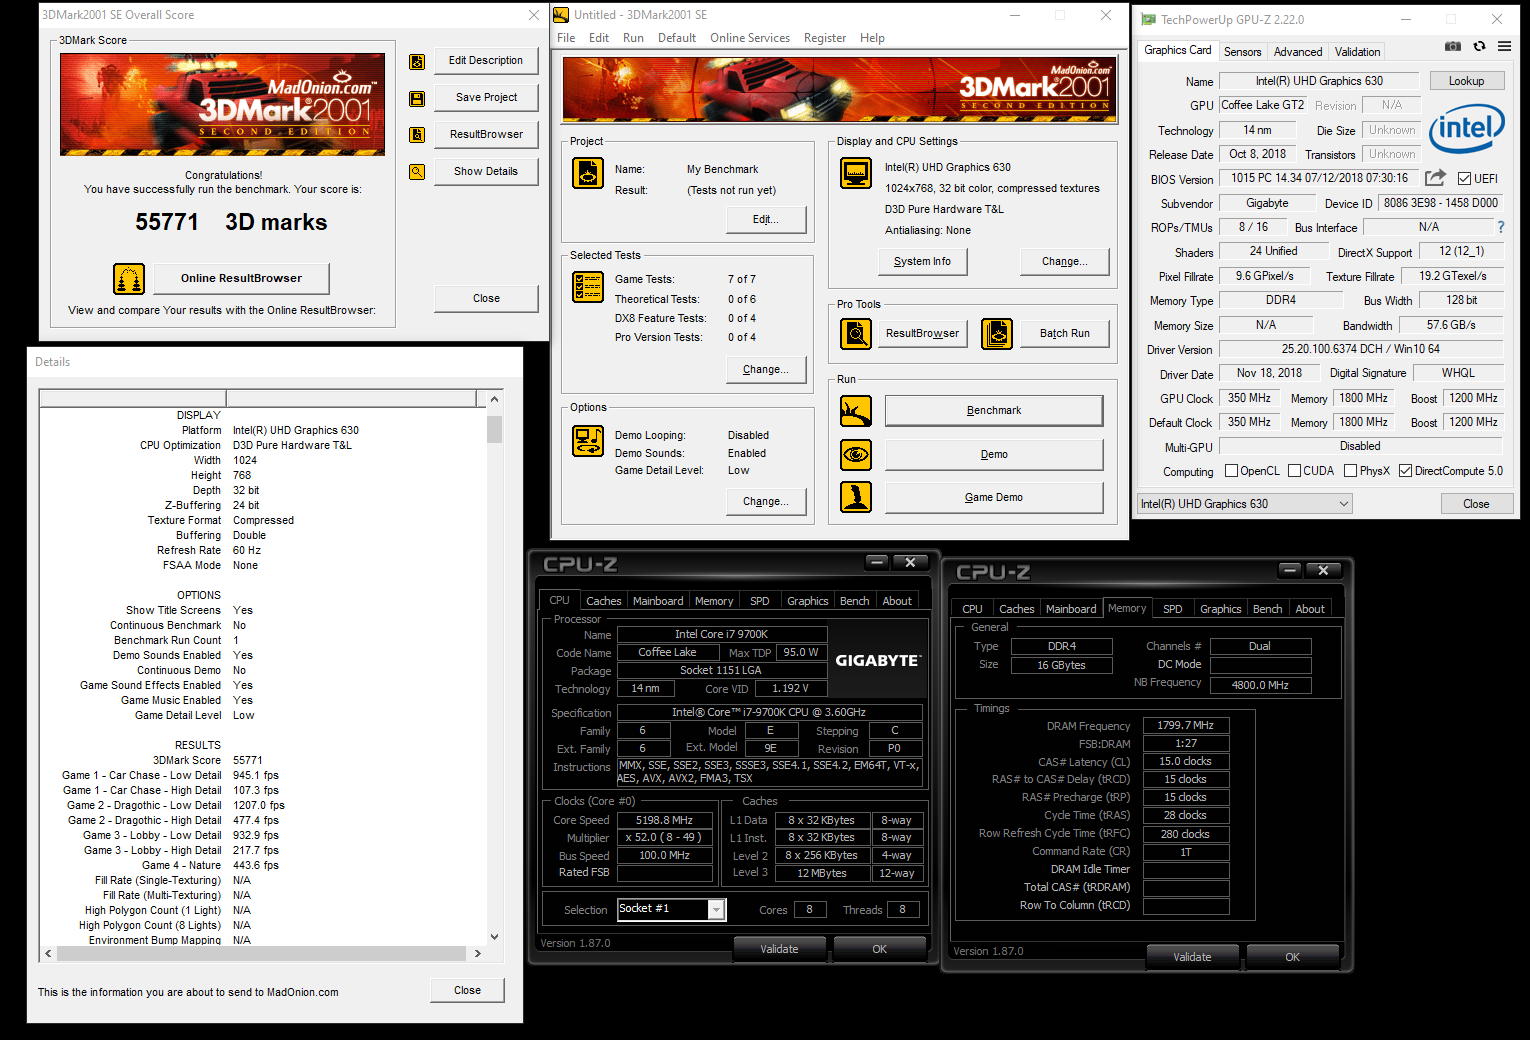Click the Pro Tools ResultBrowser magnifier icon
1530x1040 pixels.
856,334
